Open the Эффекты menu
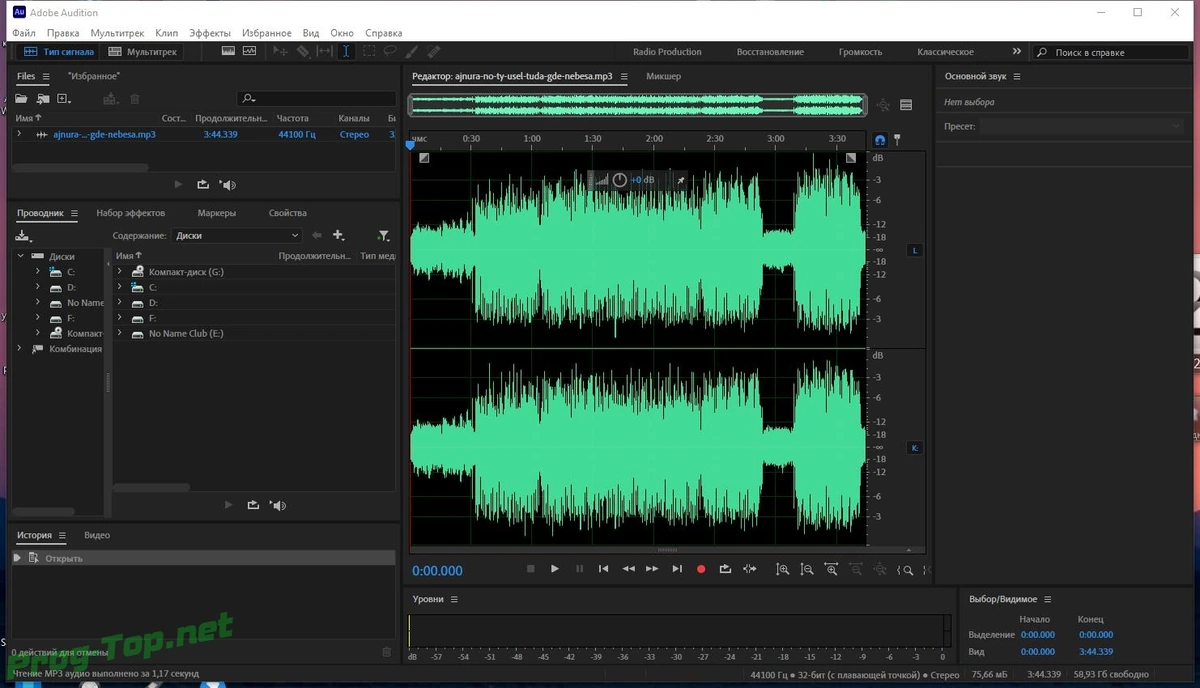This screenshot has height=688, width=1200. tap(209, 33)
